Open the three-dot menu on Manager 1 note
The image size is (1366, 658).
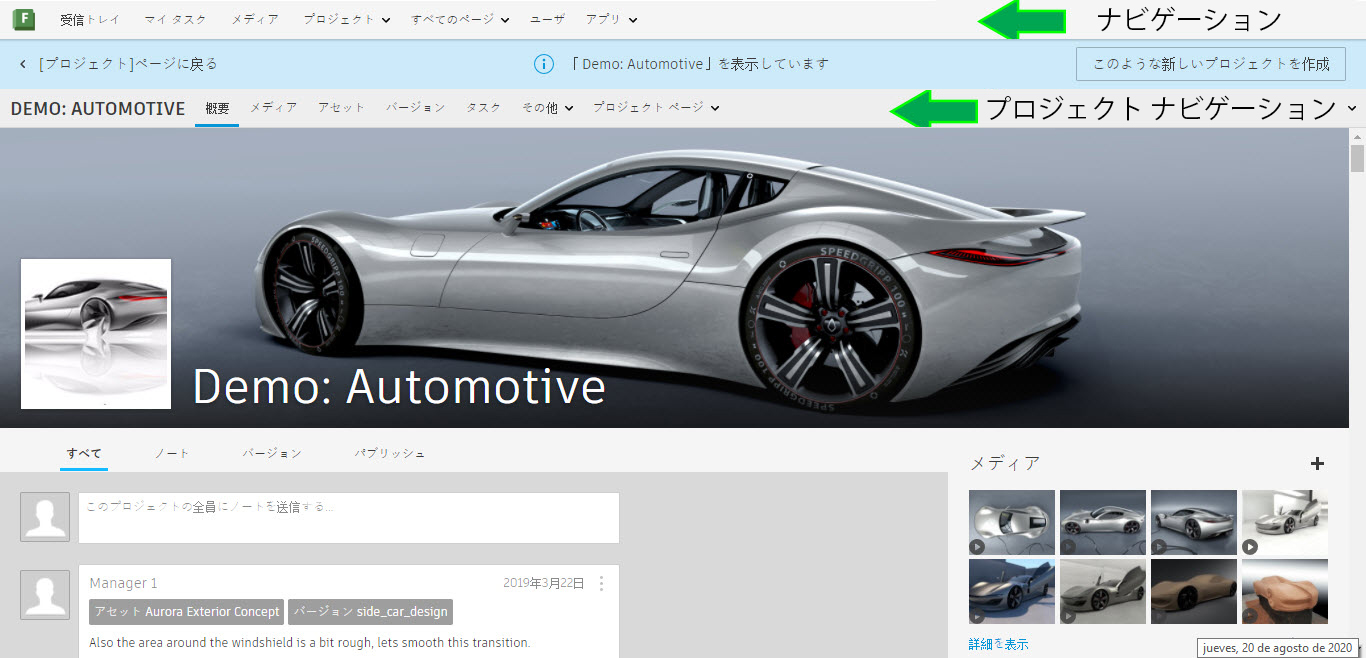pyautogui.click(x=601, y=583)
